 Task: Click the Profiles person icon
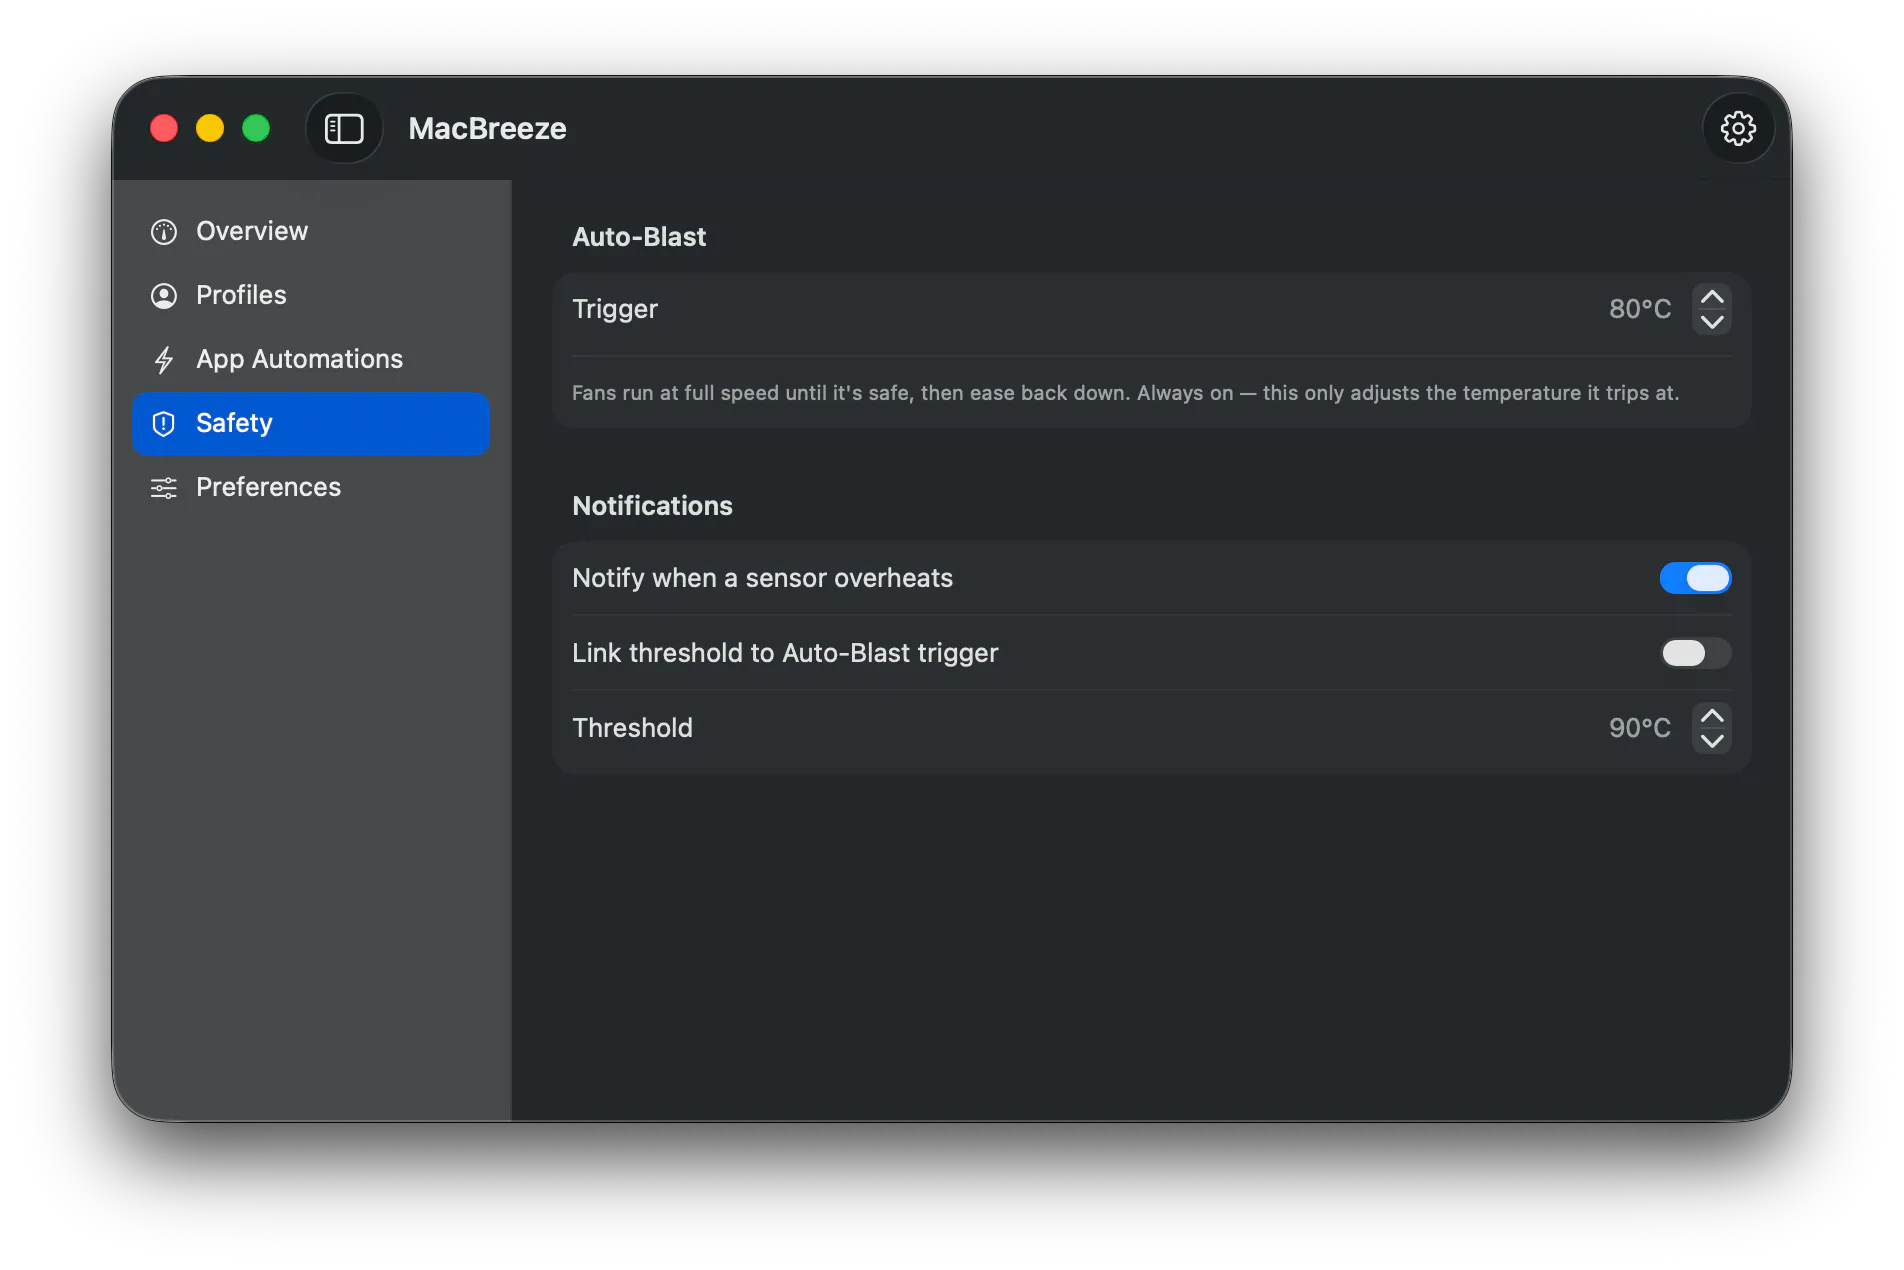click(x=164, y=296)
